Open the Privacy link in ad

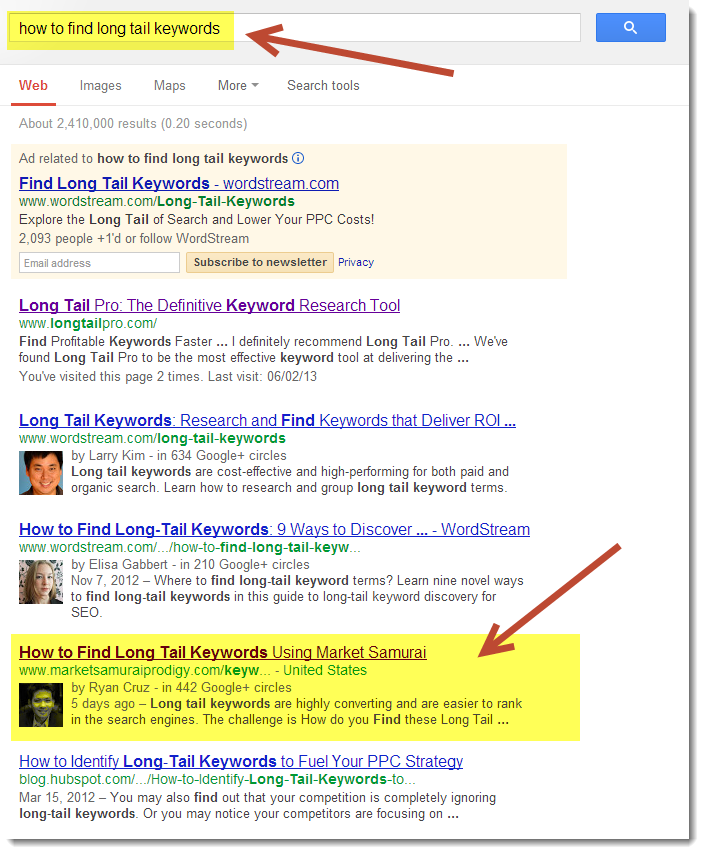click(356, 262)
